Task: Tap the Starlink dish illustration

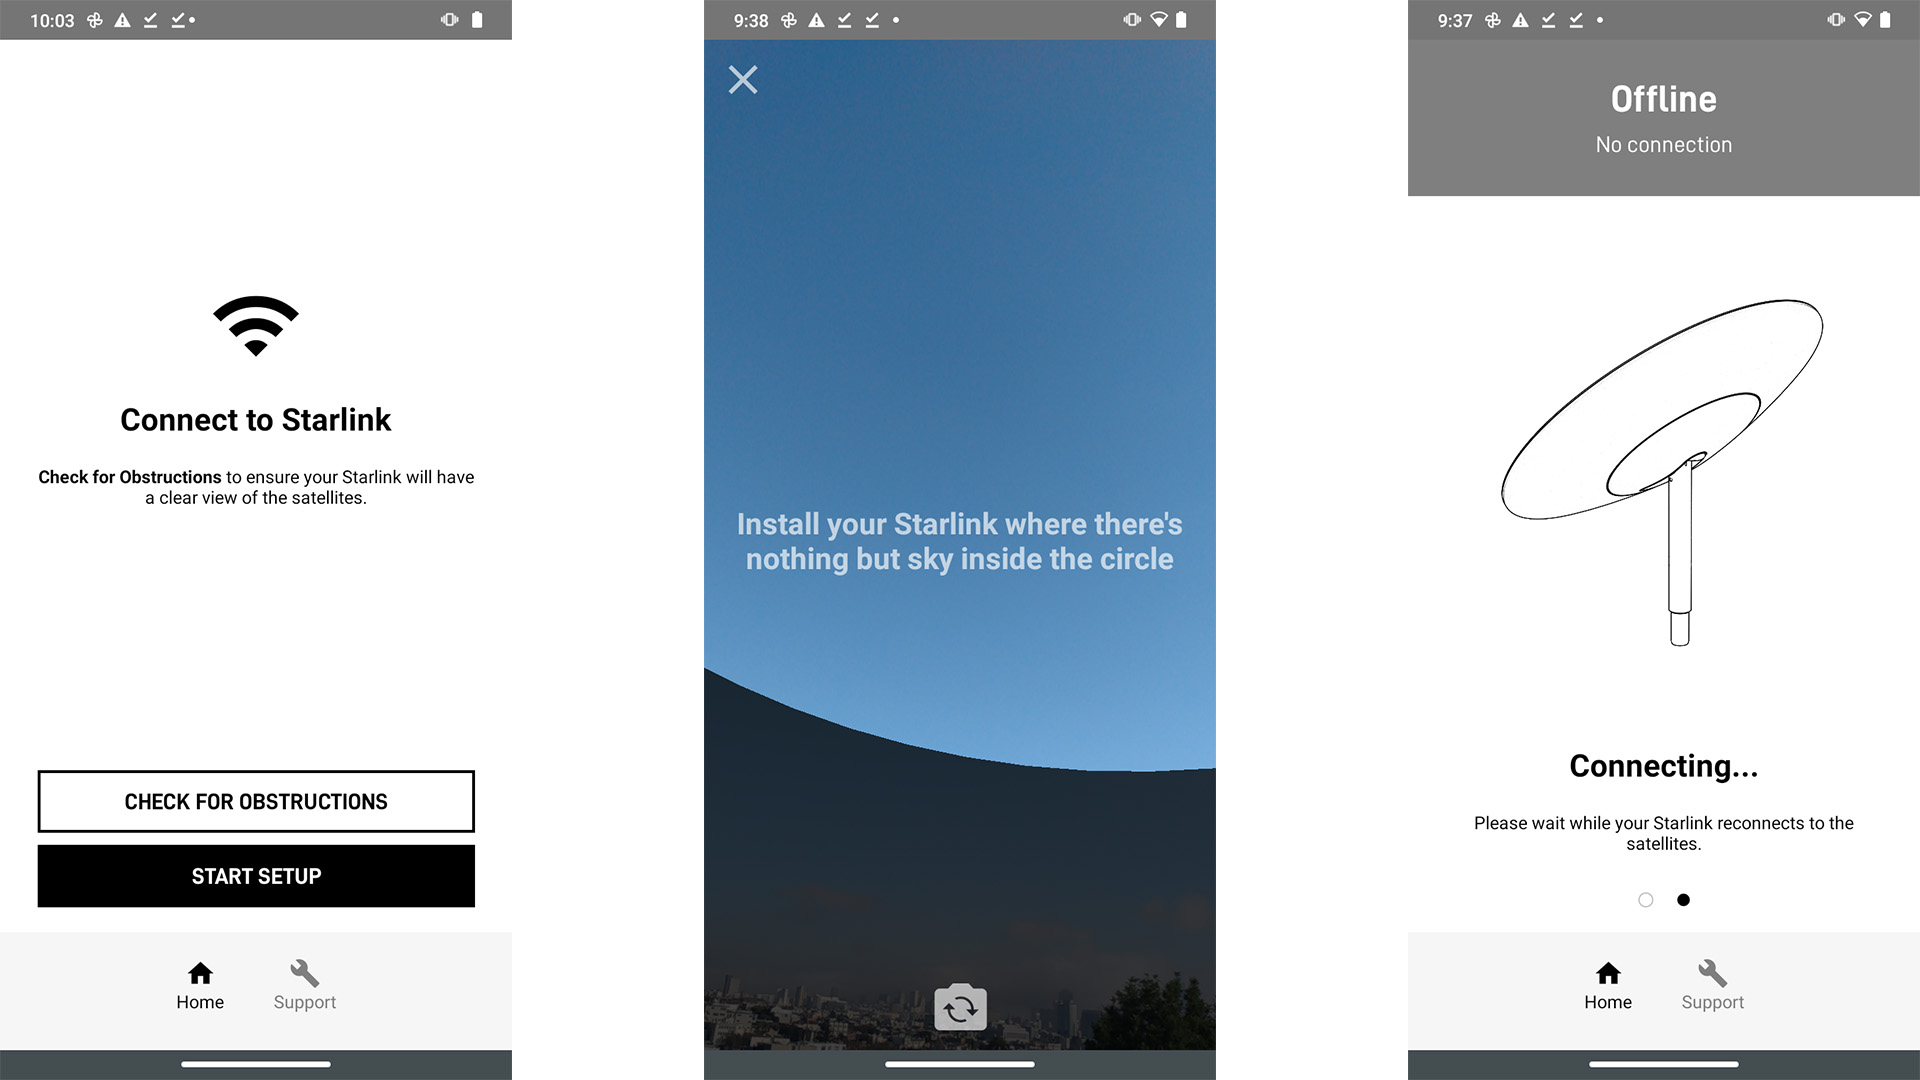Action: click(1662, 472)
